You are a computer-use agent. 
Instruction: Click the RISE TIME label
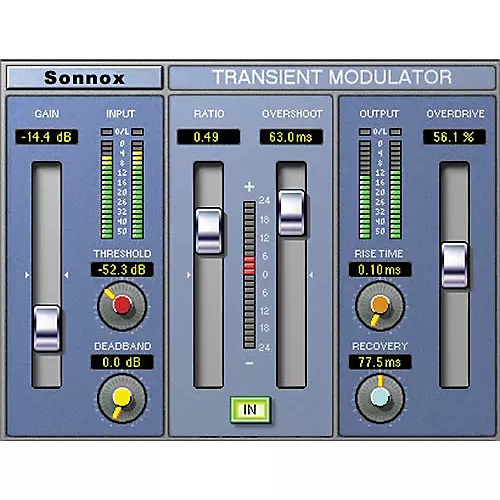pos(379,254)
